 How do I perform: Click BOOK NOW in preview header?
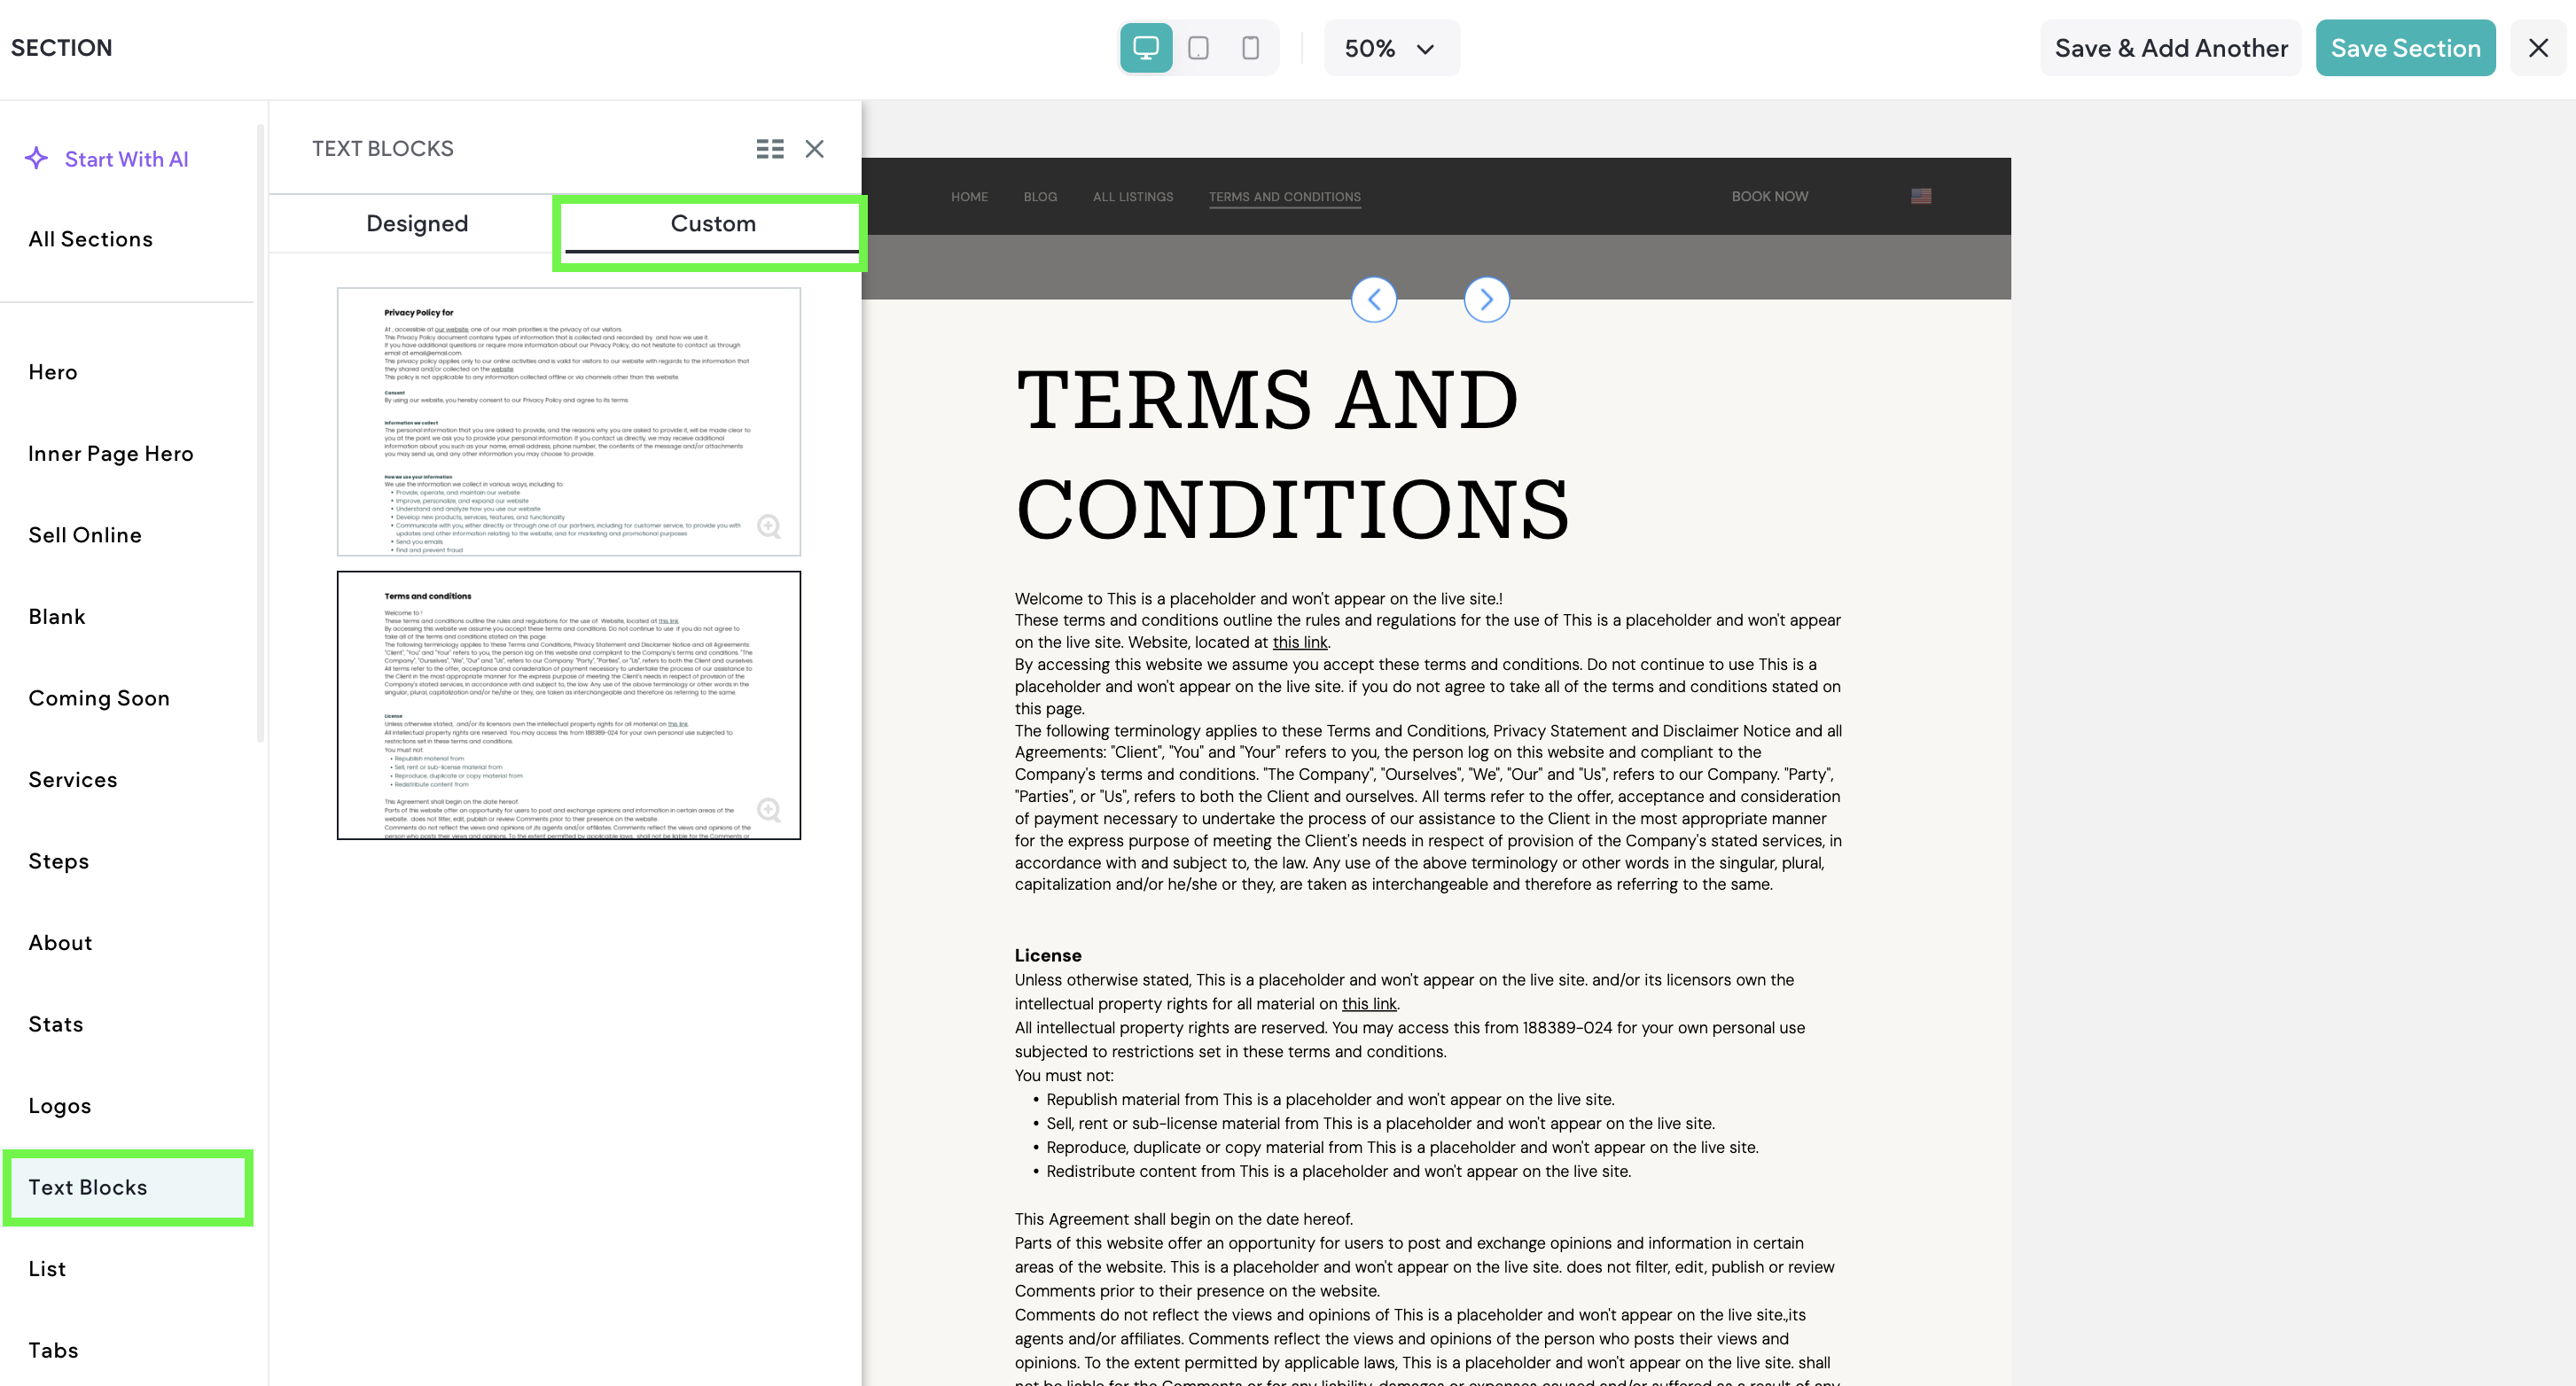coord(1770,196)
